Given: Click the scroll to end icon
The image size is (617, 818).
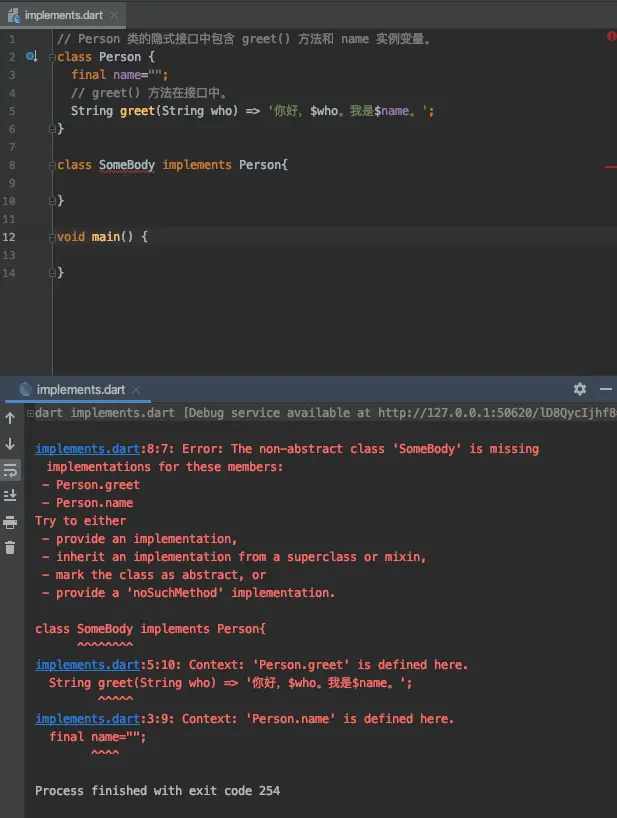Looking at the screenshot, I should coord(10,495).
